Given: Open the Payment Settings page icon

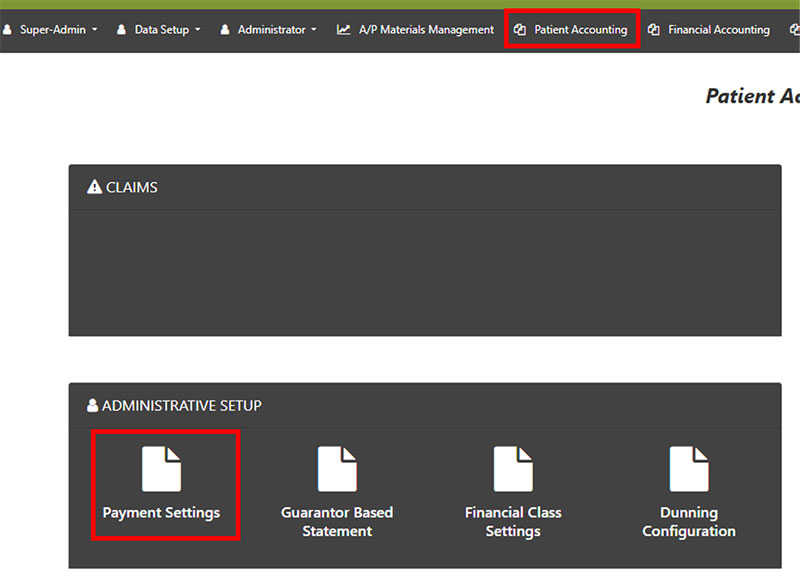Looking at the screenshot, I should click(x=161, y=469).
